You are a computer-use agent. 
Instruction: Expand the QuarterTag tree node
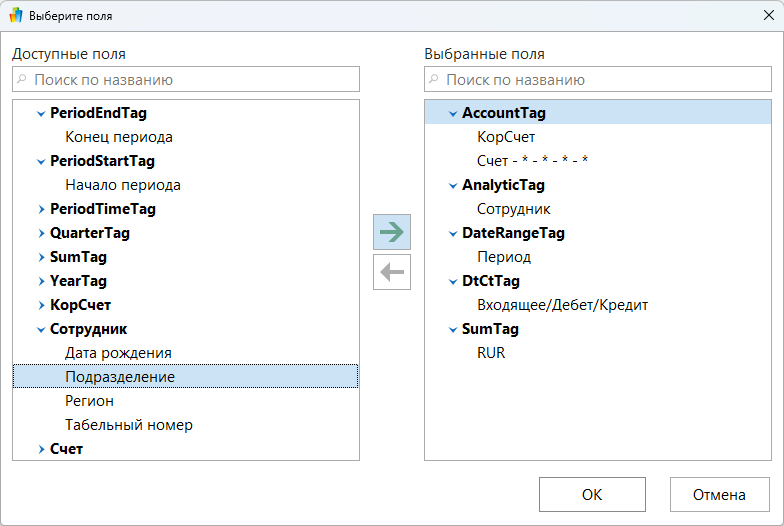[41, 233]
